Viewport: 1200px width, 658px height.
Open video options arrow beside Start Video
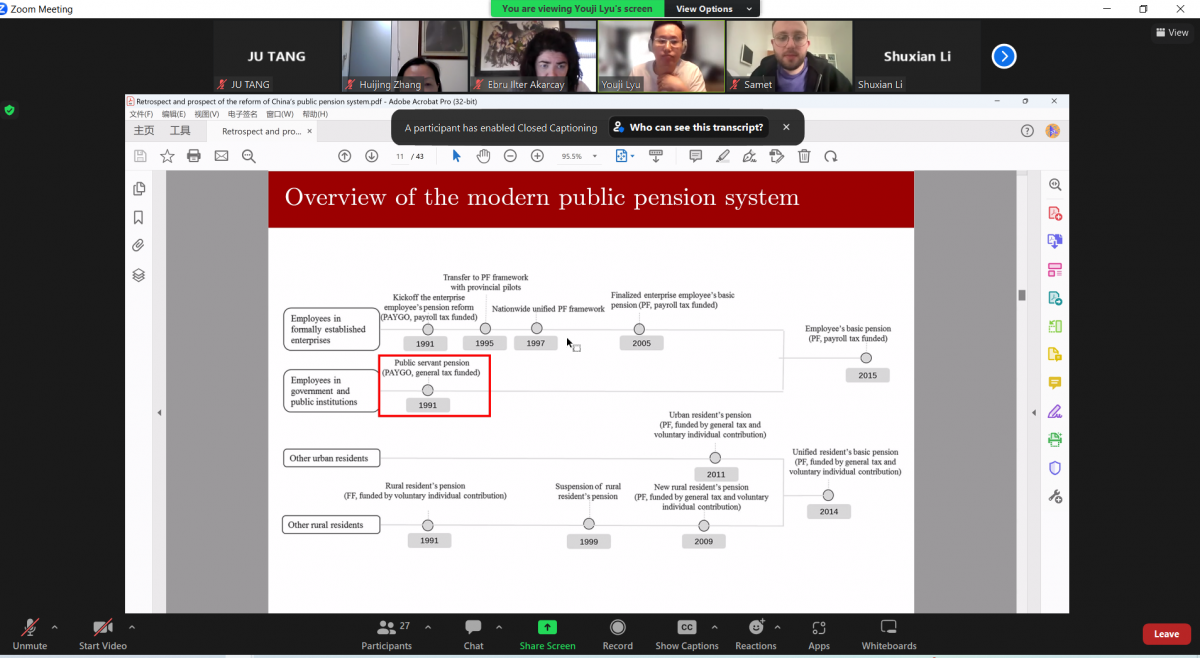point(132,627)
